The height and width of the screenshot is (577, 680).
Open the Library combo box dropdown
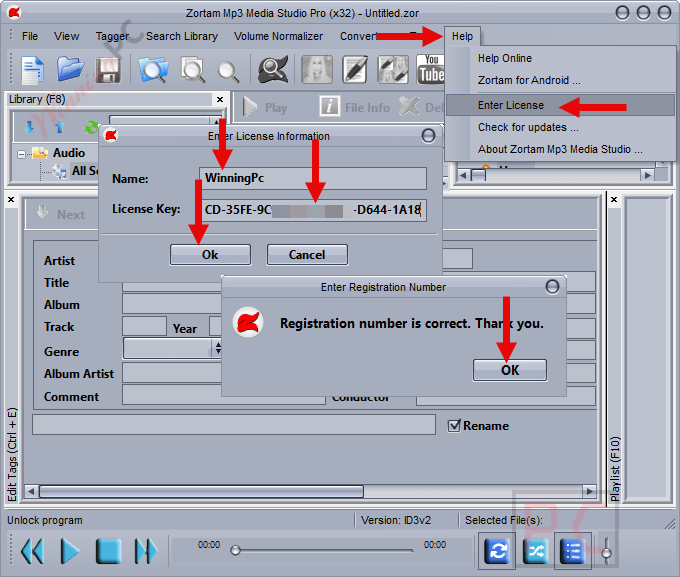[216, 121]
